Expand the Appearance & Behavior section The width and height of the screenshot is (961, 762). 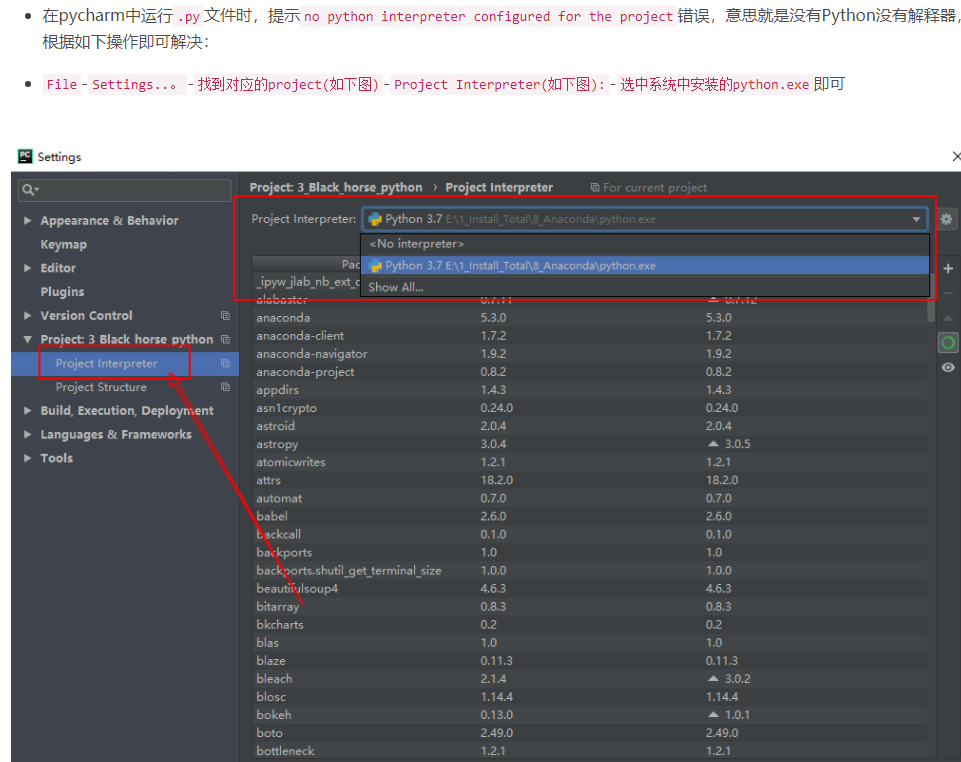(28, 220)
